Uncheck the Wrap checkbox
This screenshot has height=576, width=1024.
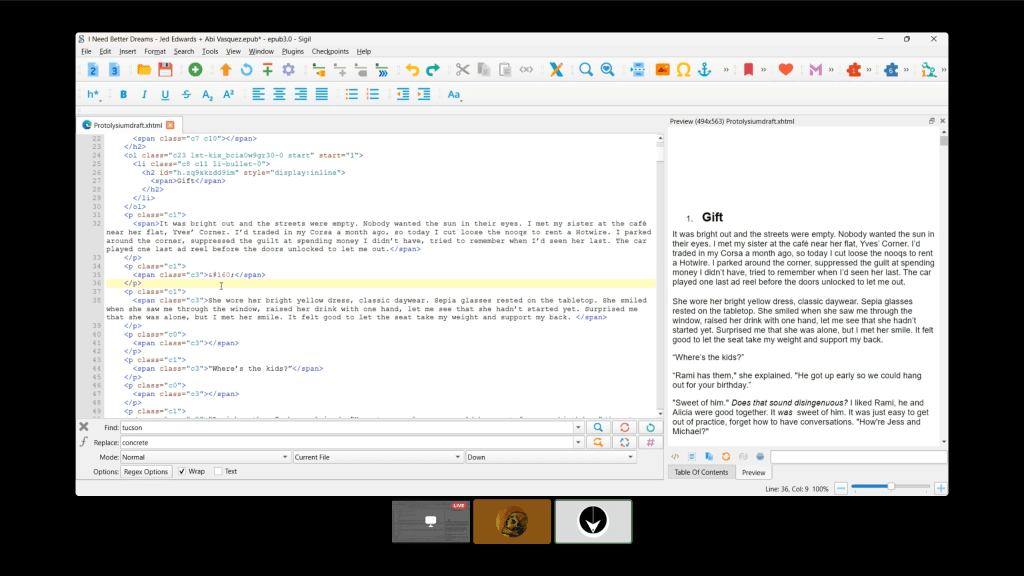pyautogui.click(x=183, y=471)
